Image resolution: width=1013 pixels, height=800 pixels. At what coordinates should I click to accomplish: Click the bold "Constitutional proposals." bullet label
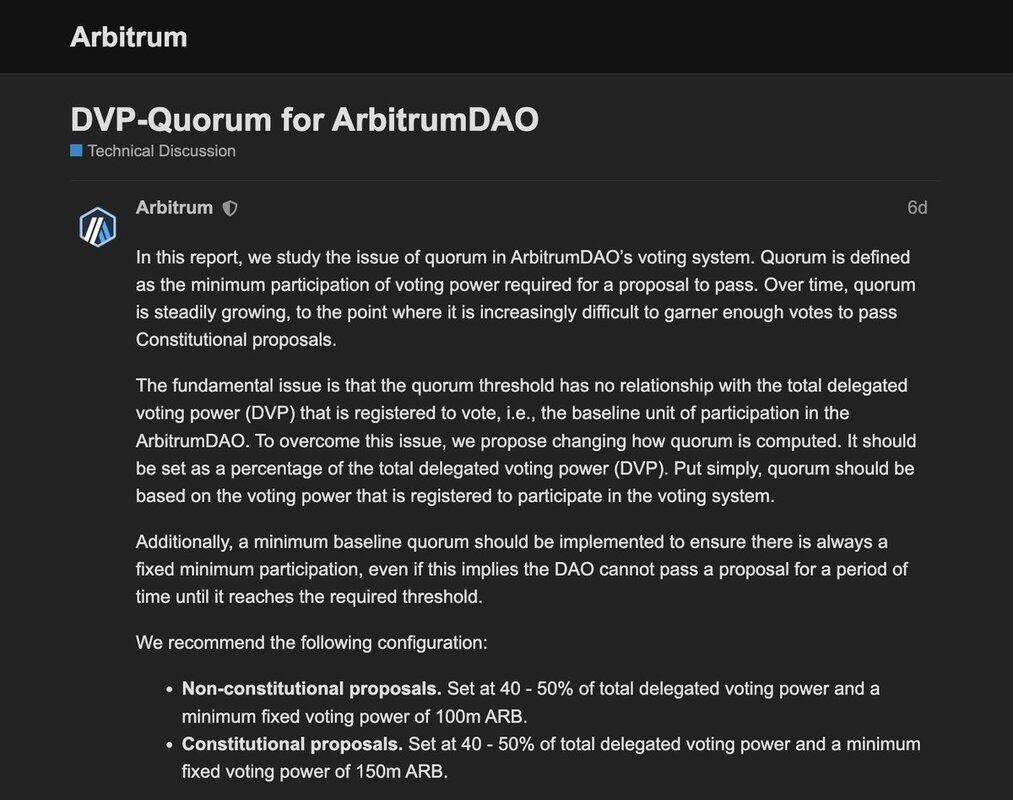coord(292,744)
